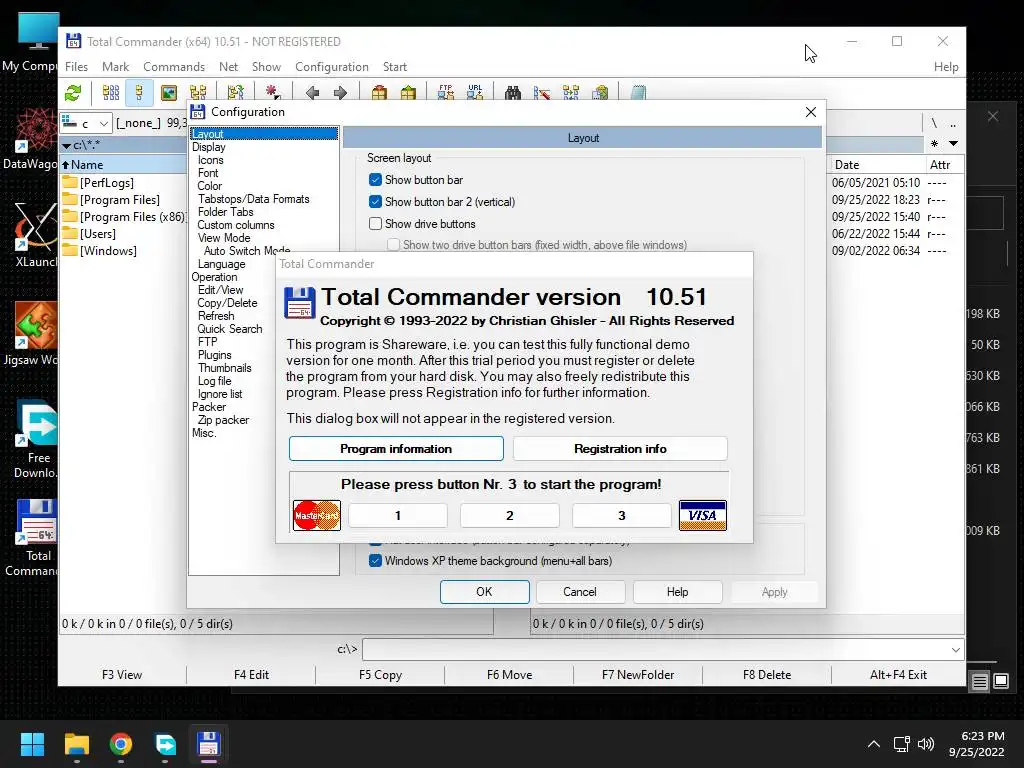Click the left panel c:\*.* path arrow

tap(67, 146)
